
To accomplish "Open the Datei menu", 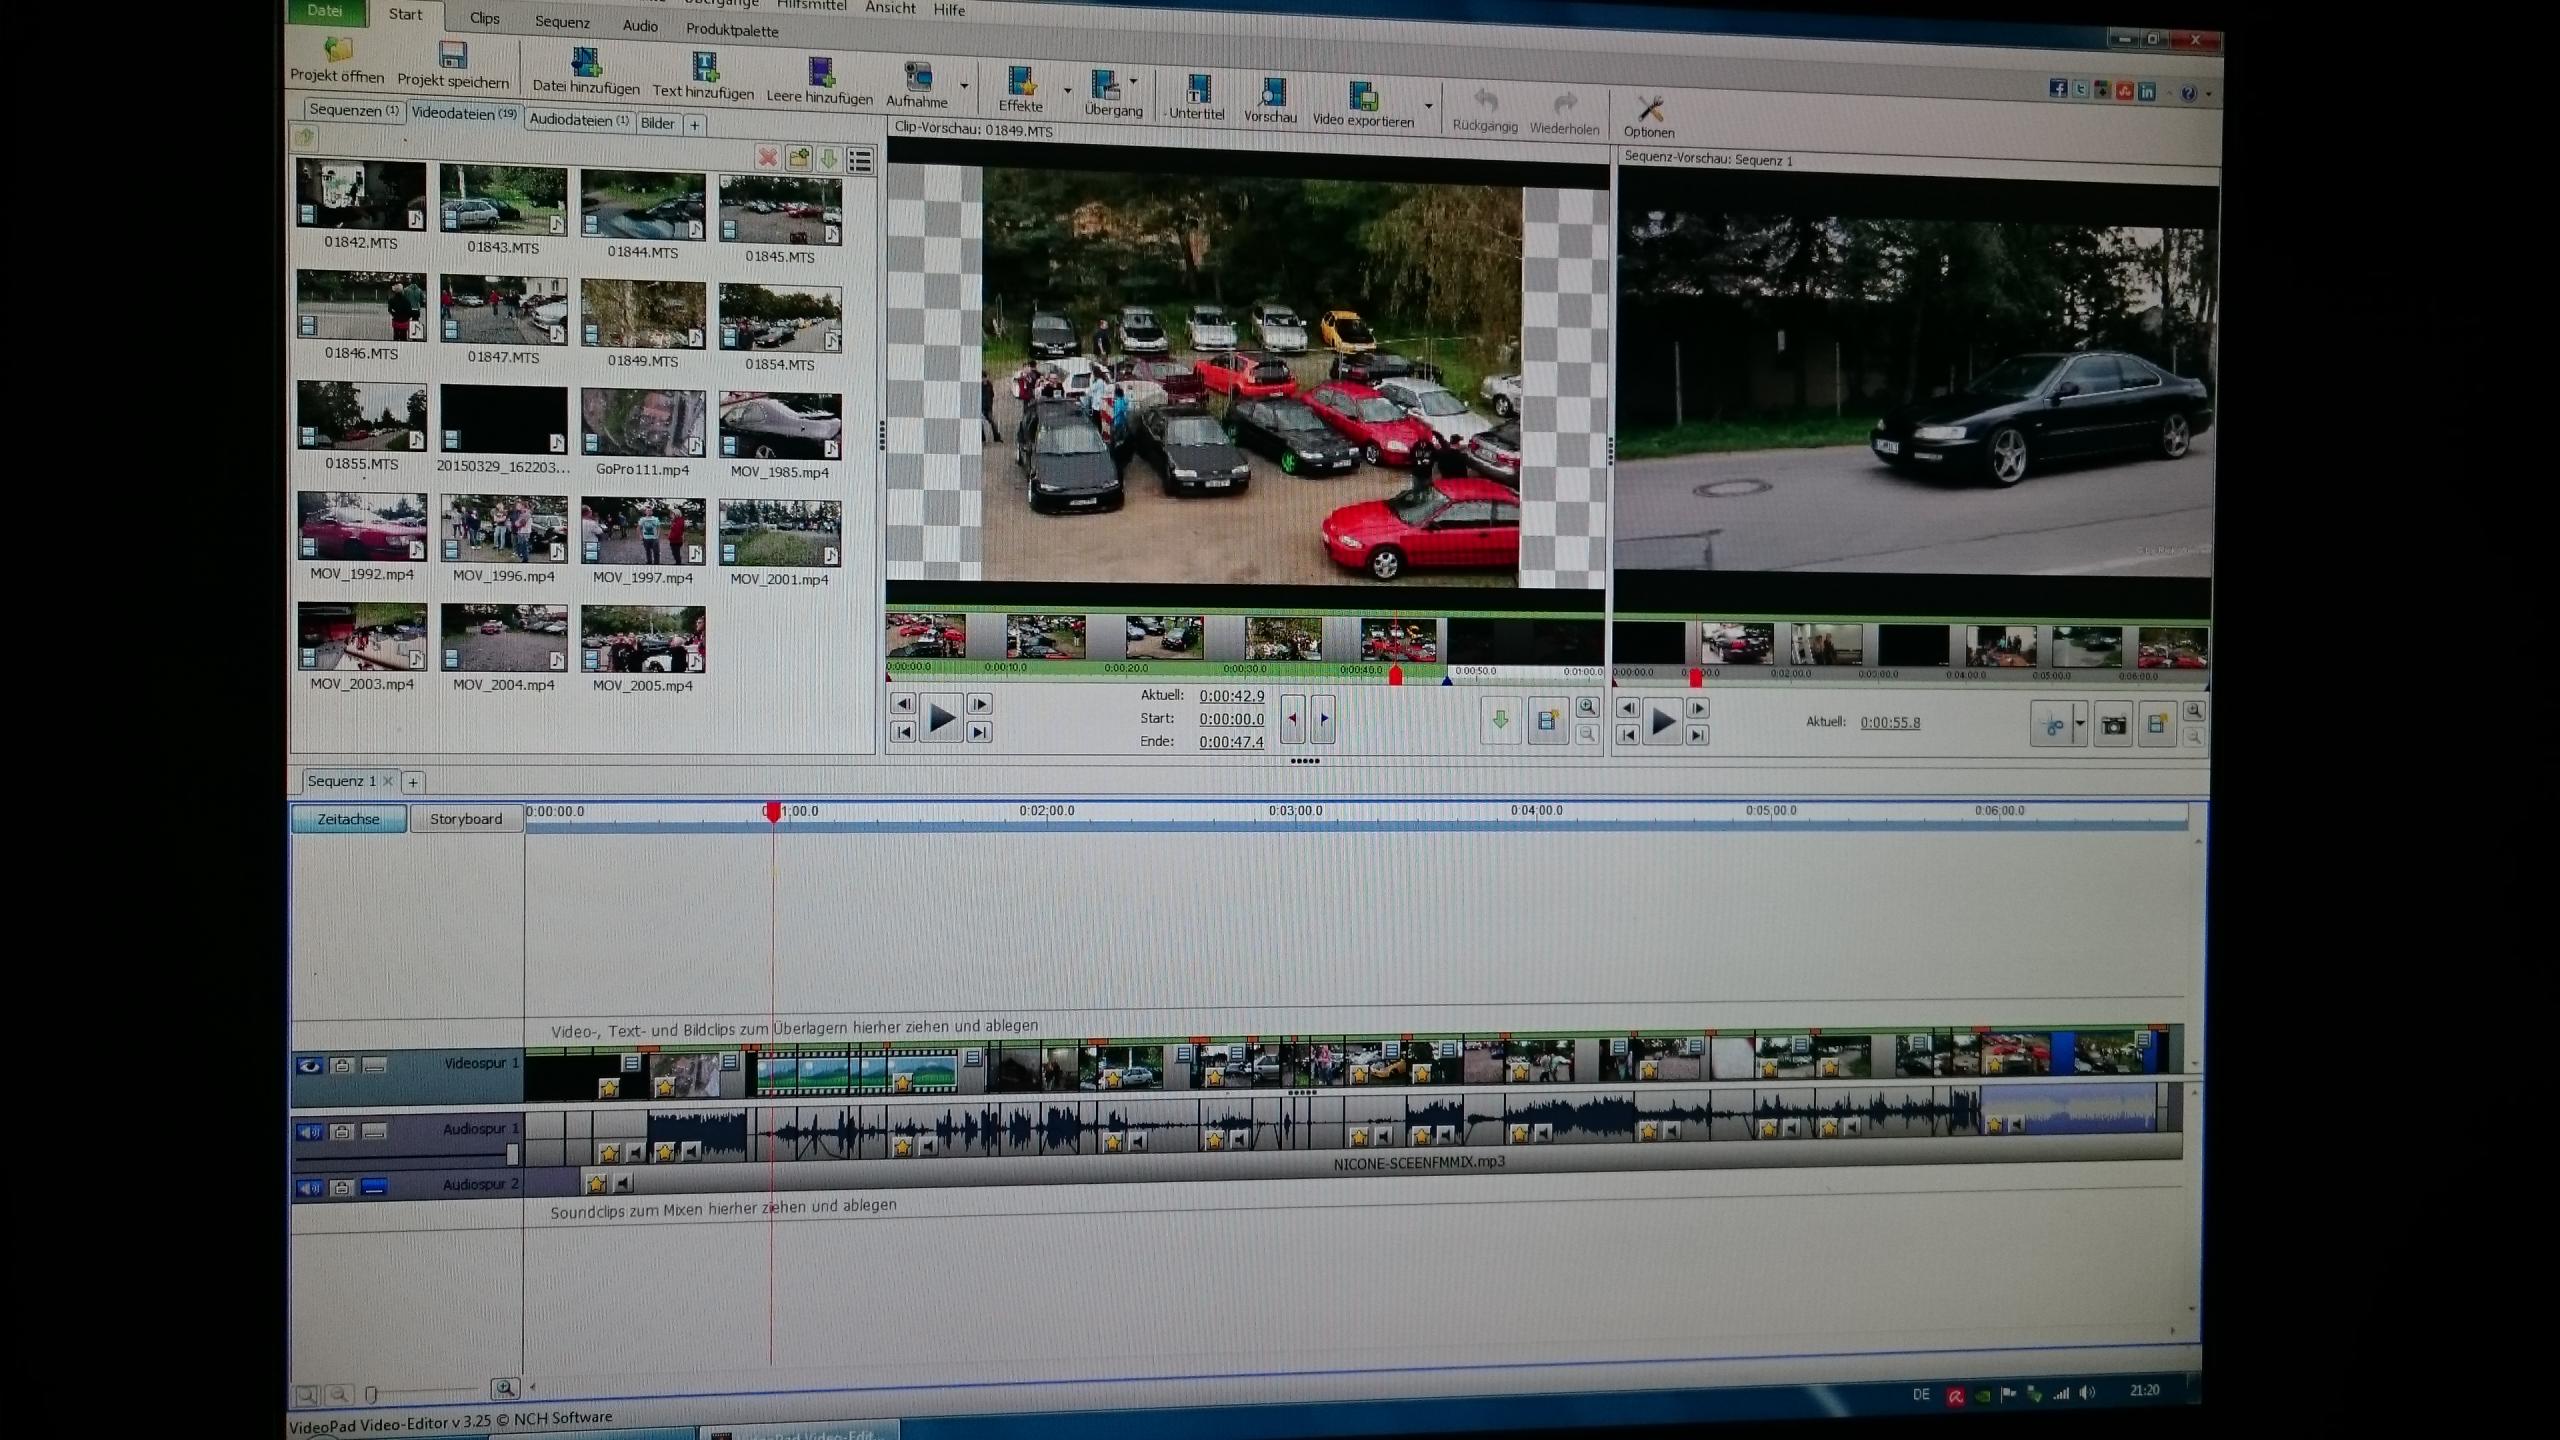I will tap(325, 11).
